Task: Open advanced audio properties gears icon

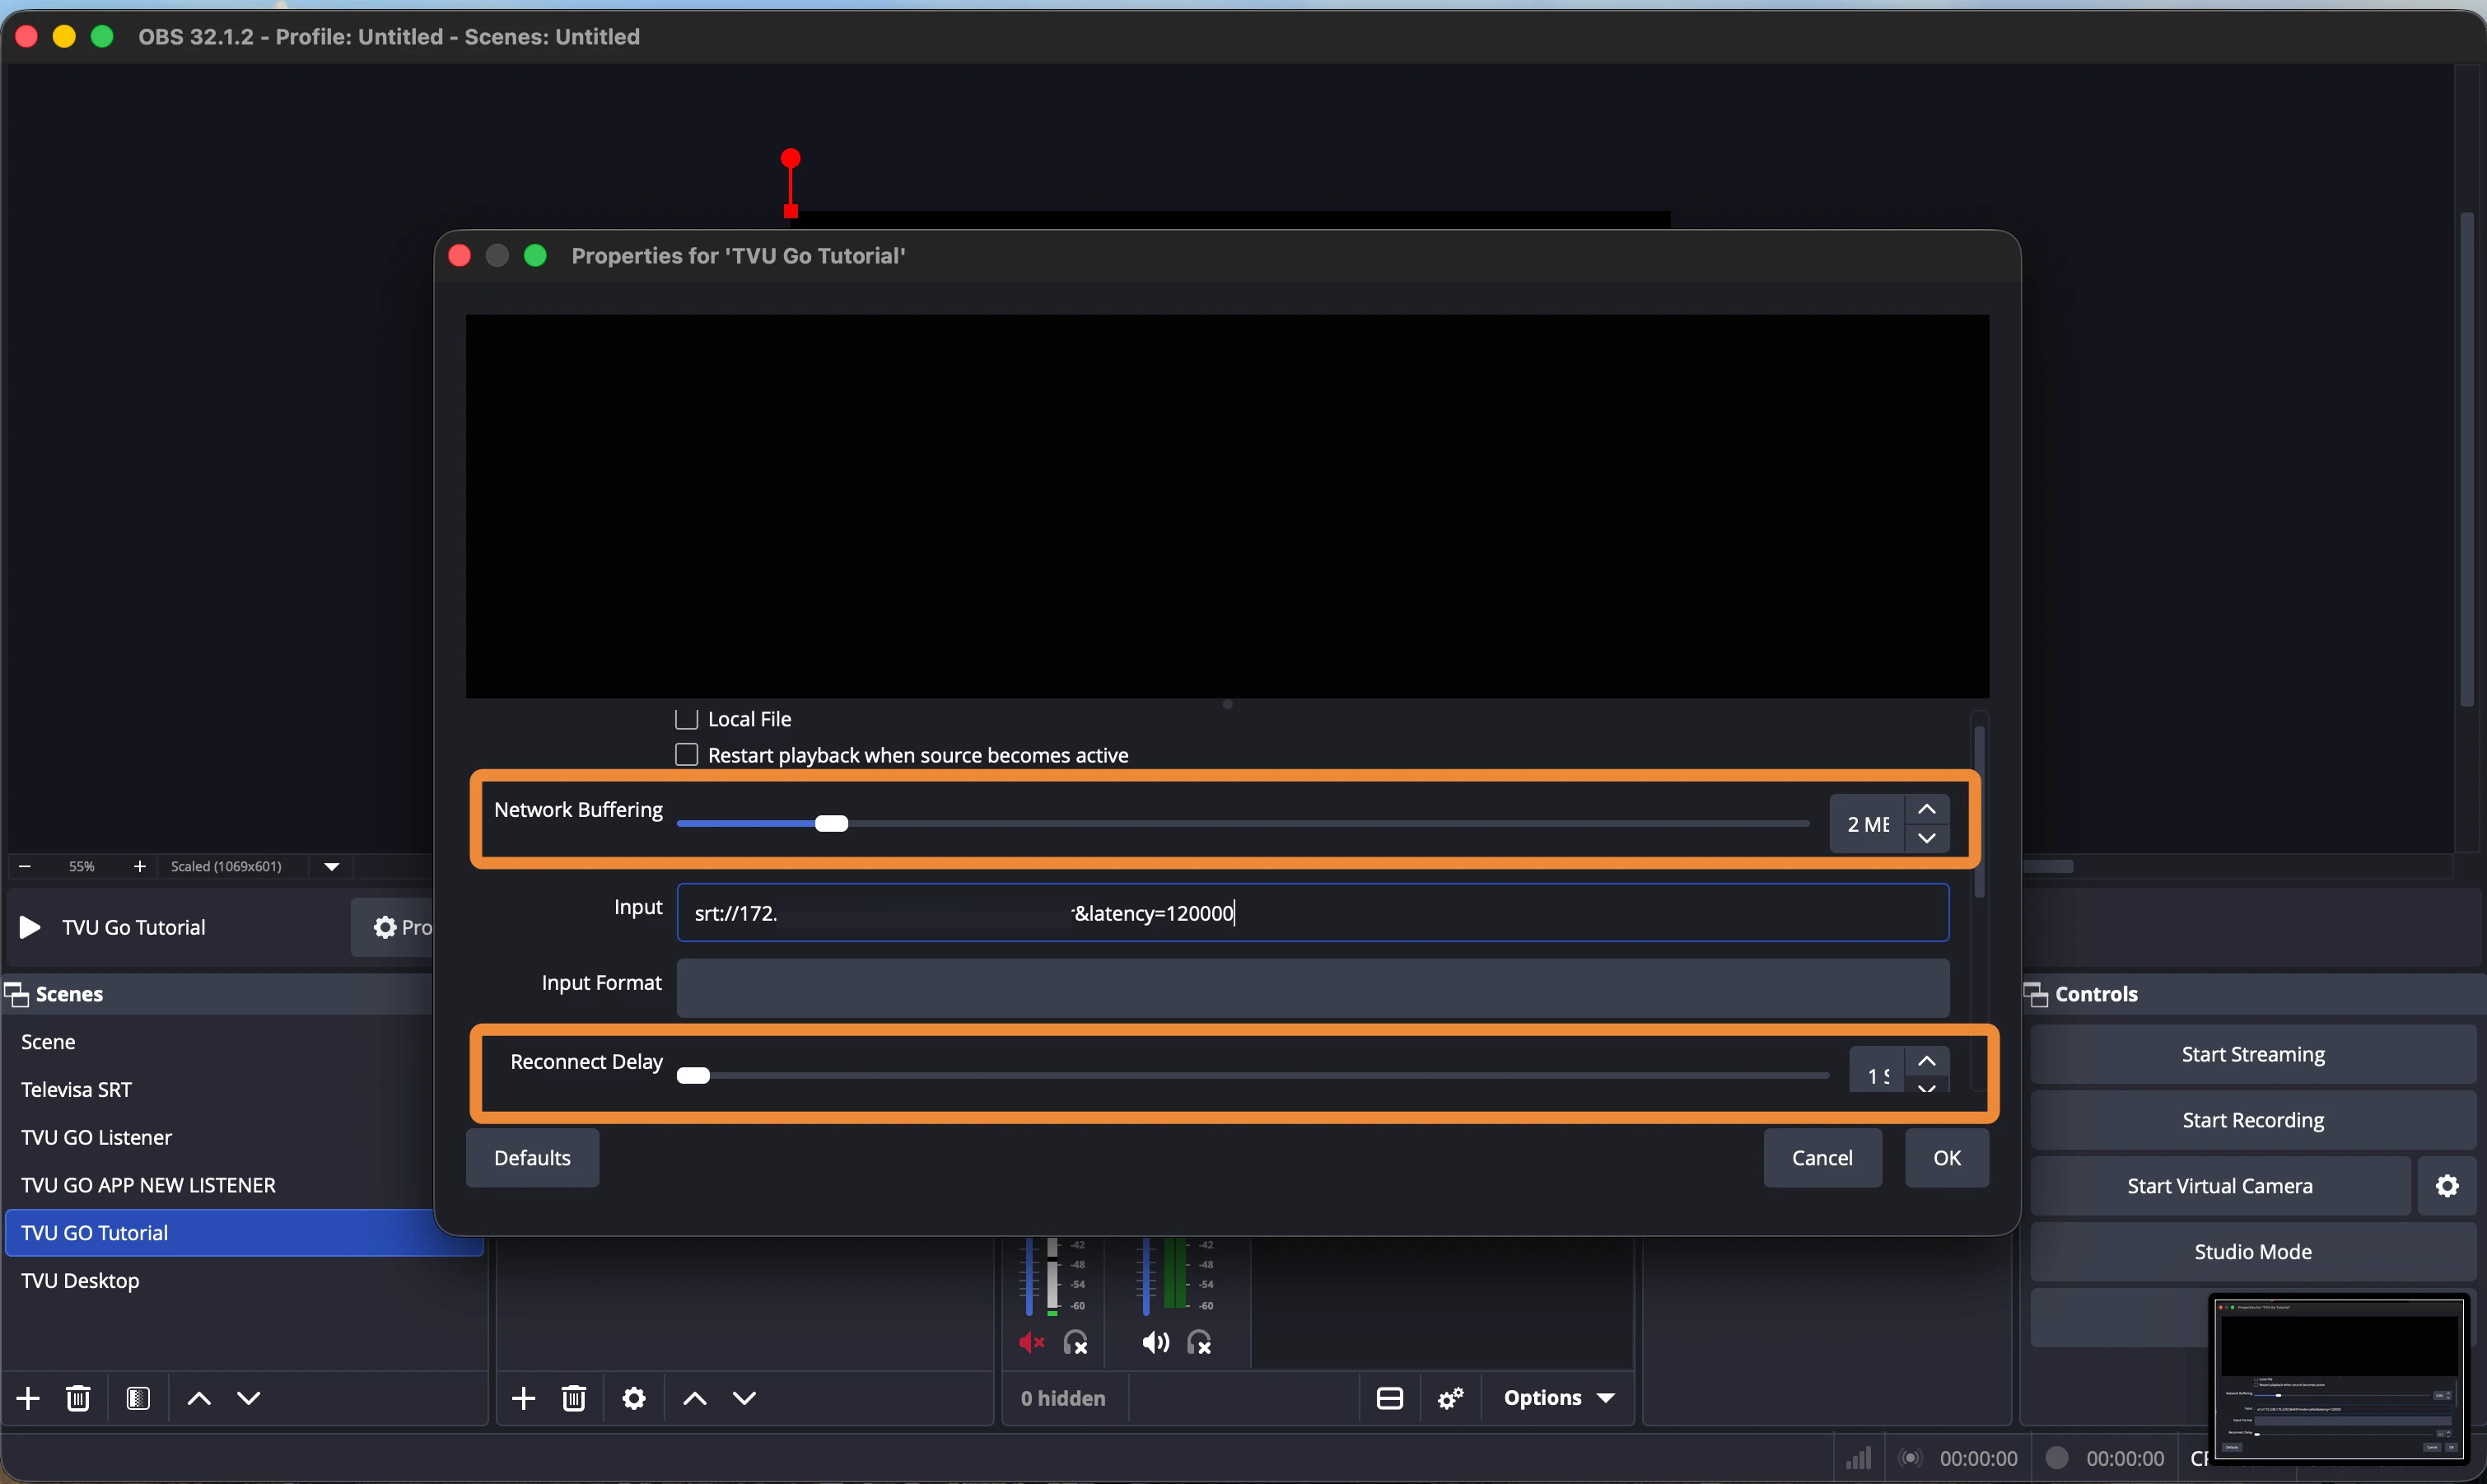Action: [1451, 1398]
